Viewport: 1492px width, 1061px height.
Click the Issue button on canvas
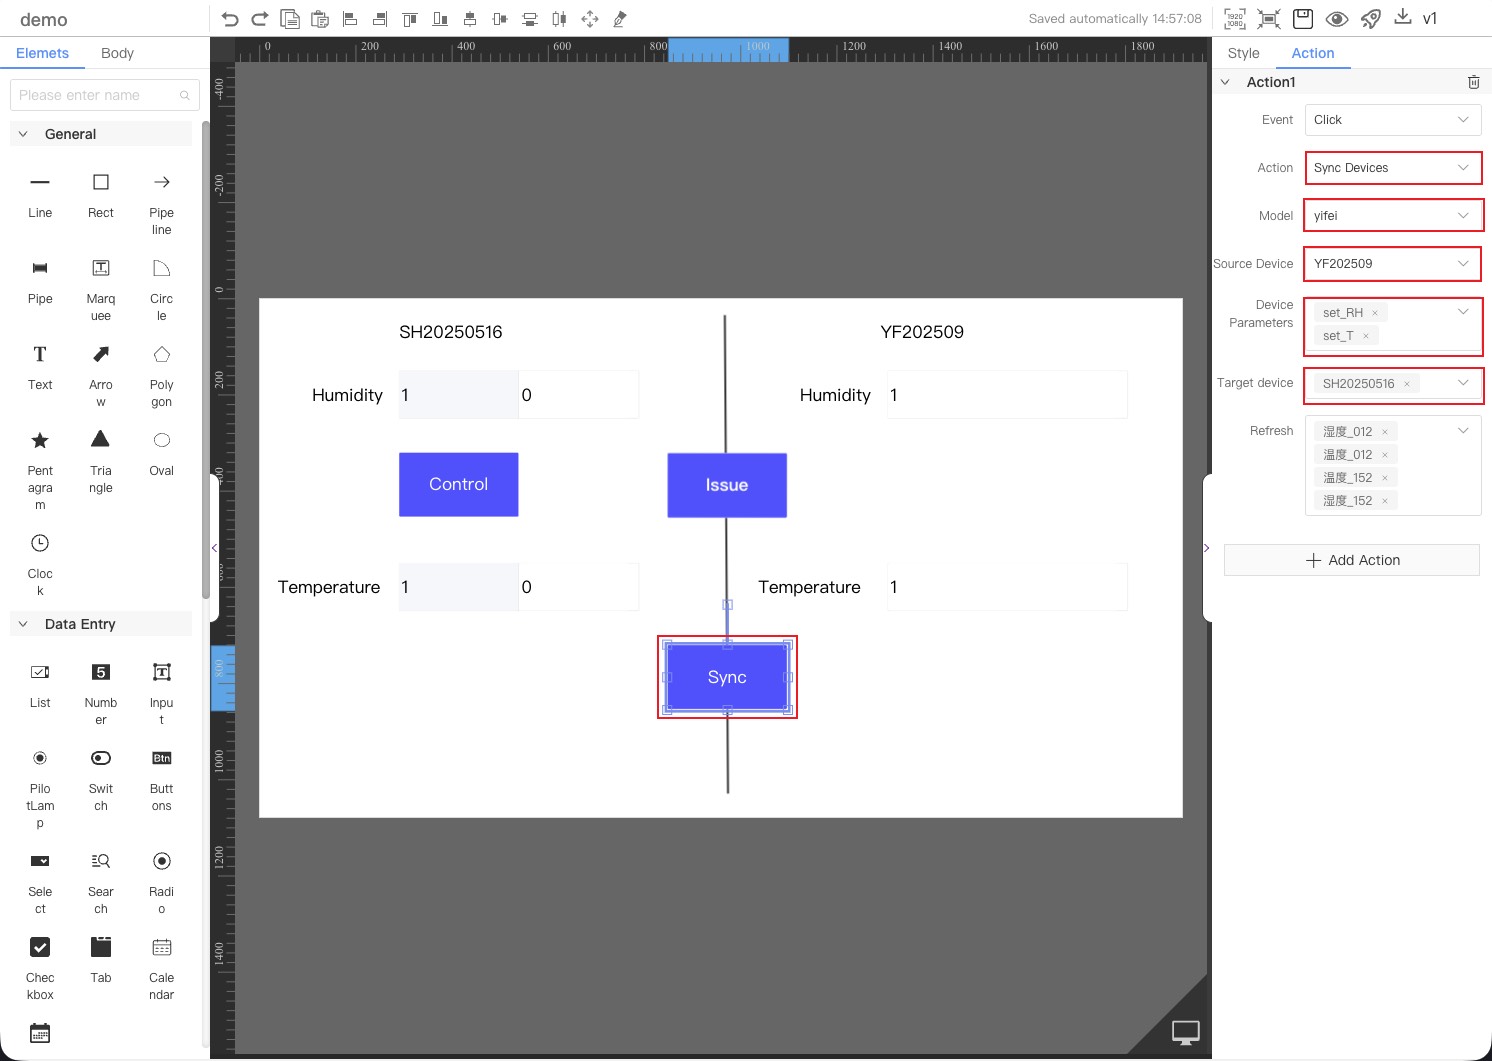[x=727, y=485]
